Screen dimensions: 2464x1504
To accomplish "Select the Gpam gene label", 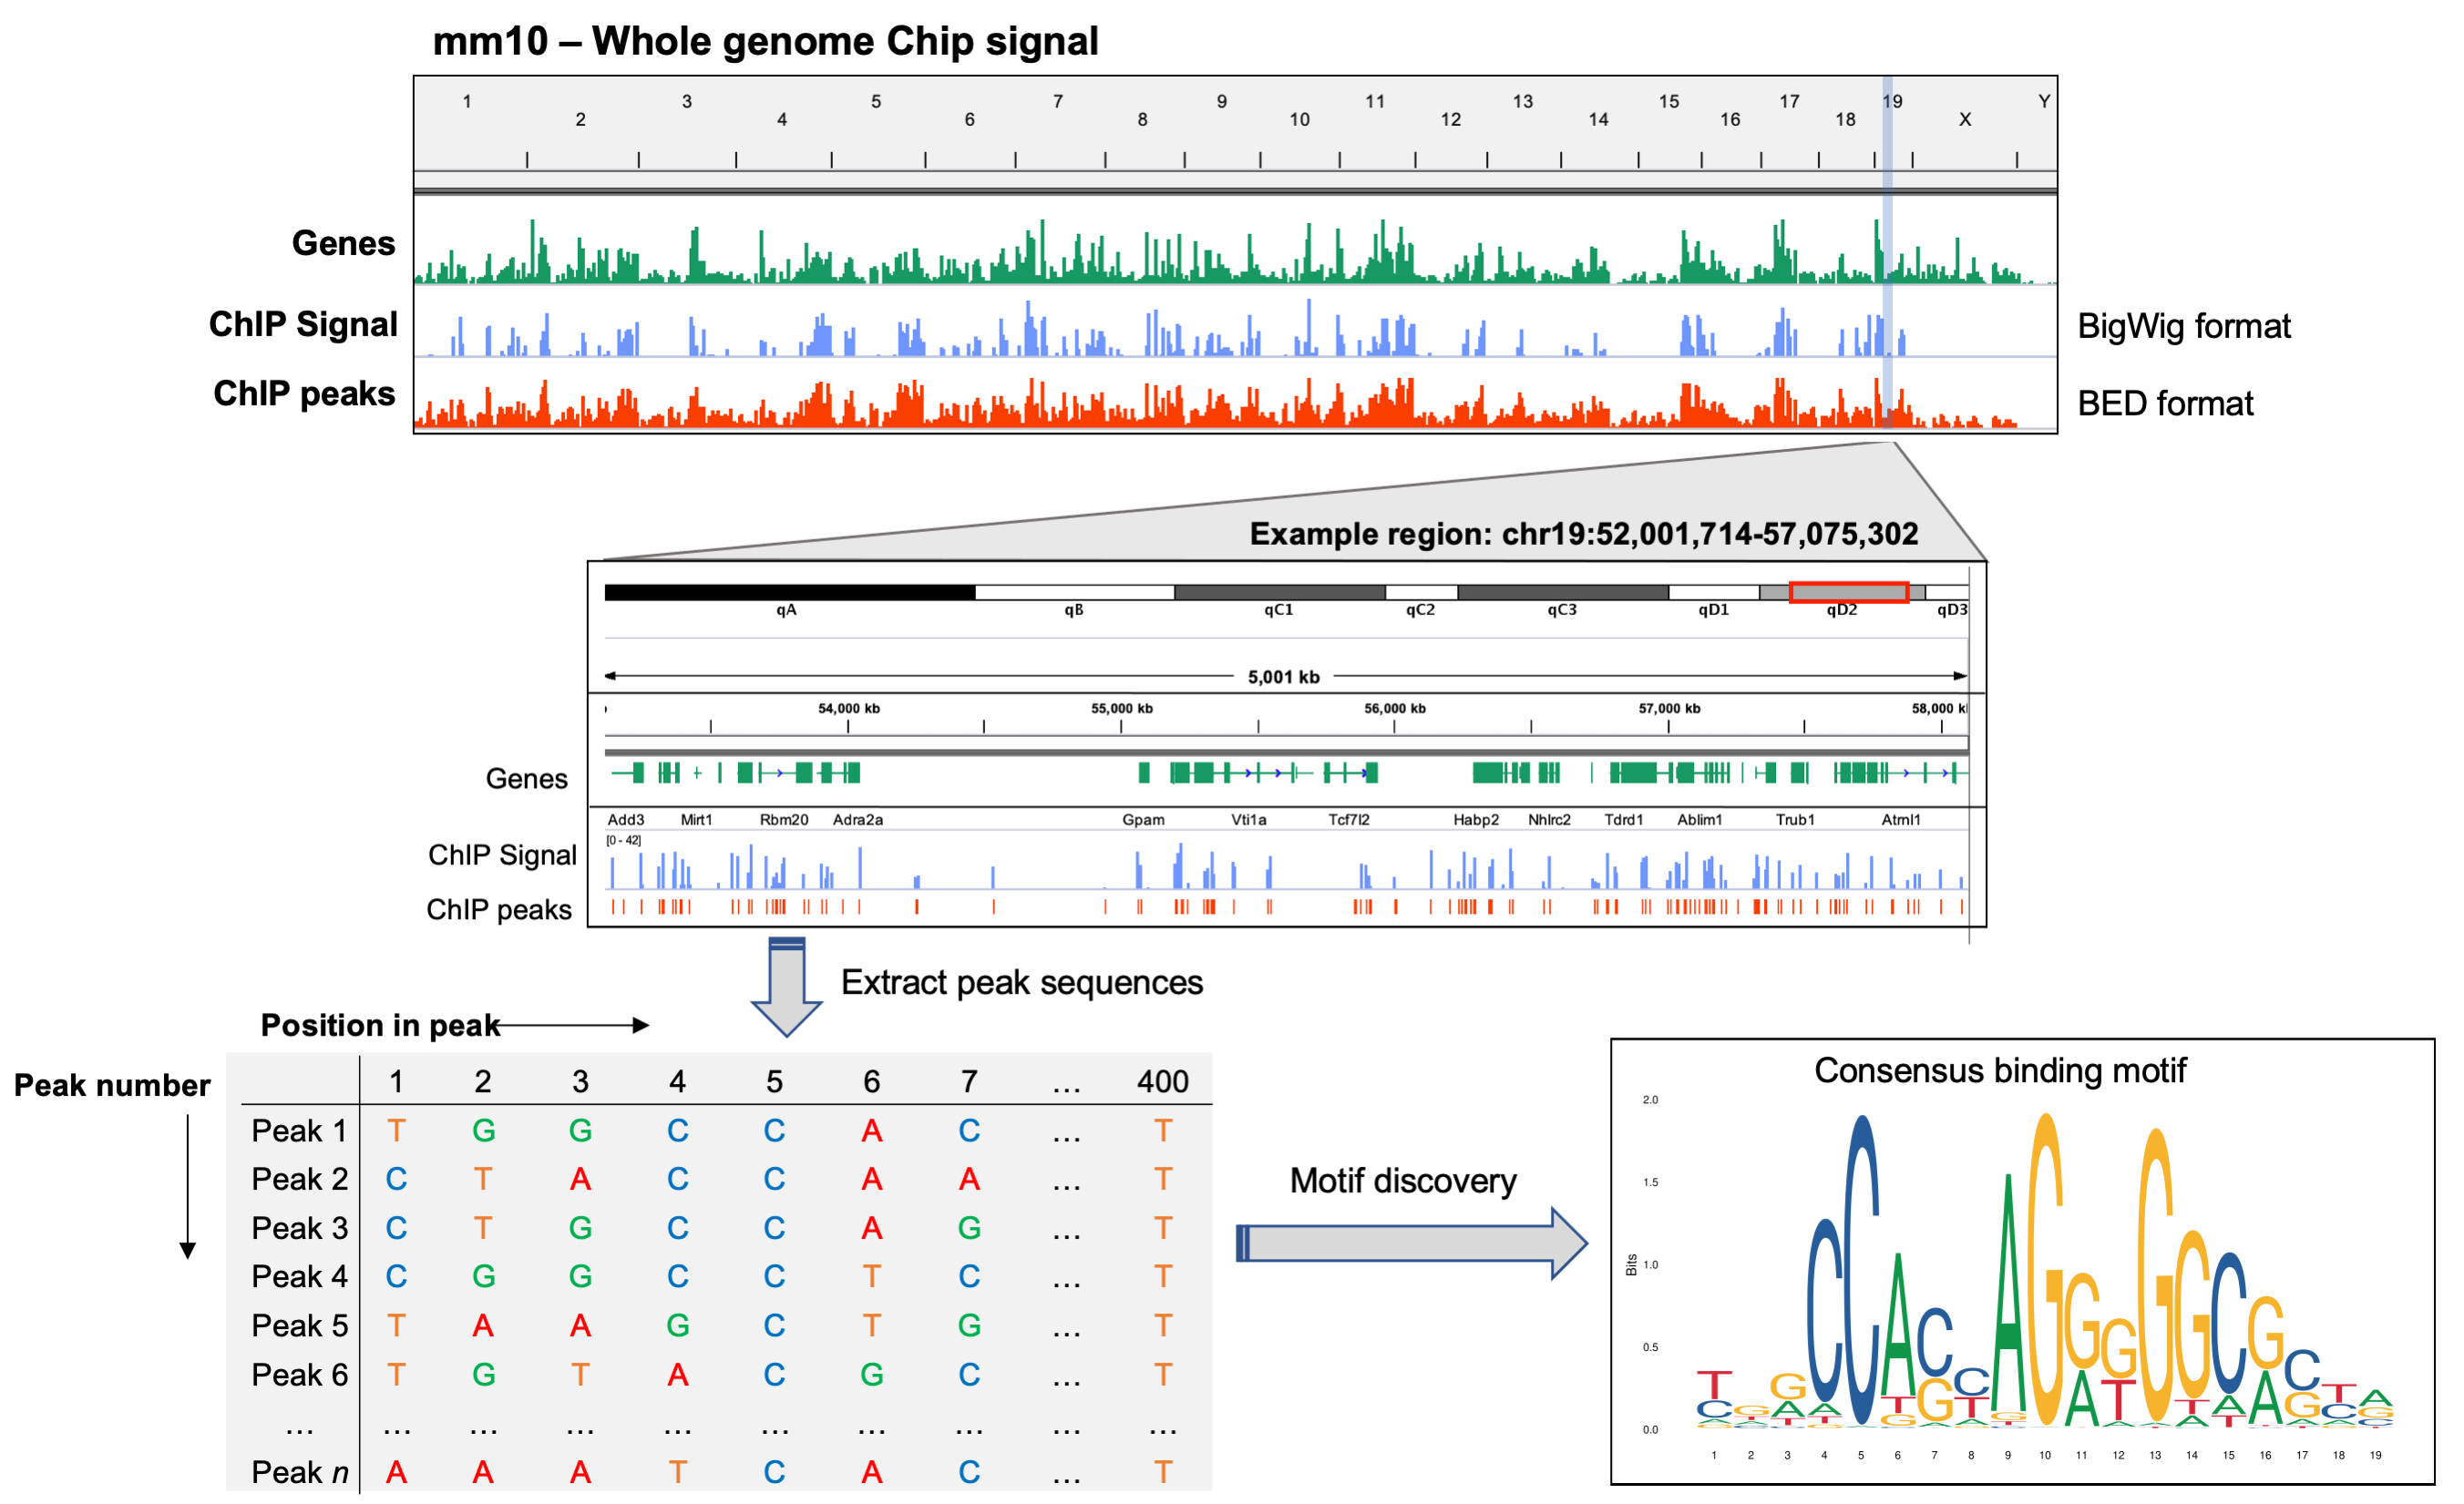I will pos(1143,820).
